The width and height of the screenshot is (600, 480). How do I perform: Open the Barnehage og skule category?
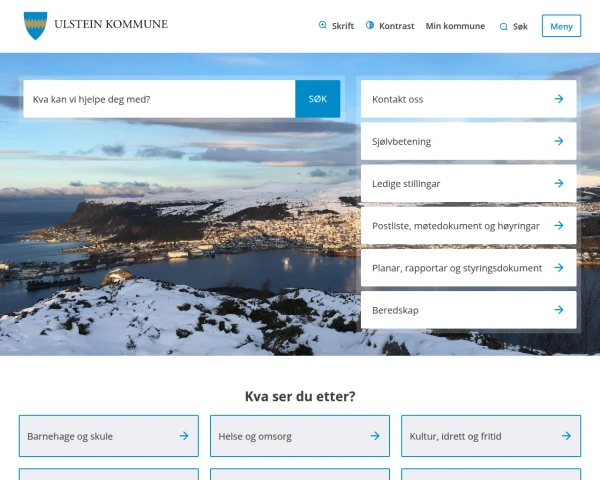(109, 436)
